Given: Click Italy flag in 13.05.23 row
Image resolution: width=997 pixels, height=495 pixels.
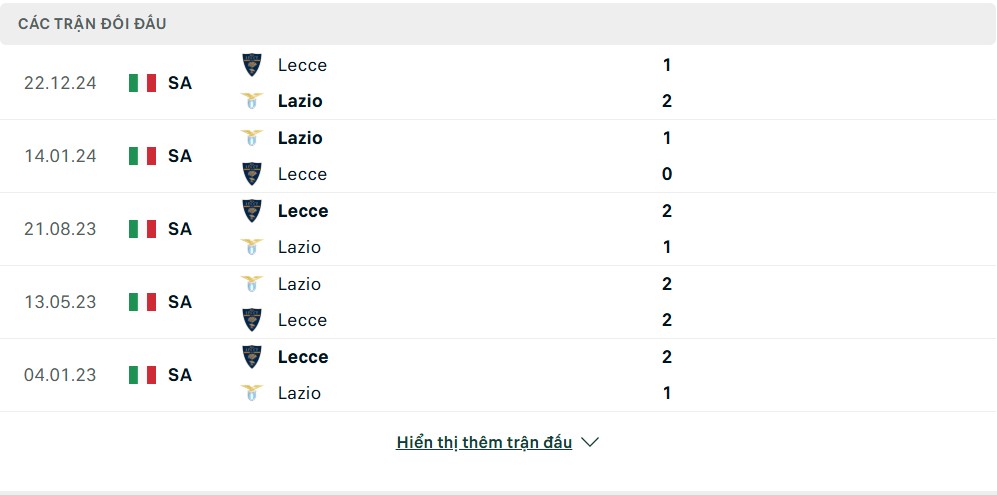Looking at the screenshot, I should click(x=142, y=302).
